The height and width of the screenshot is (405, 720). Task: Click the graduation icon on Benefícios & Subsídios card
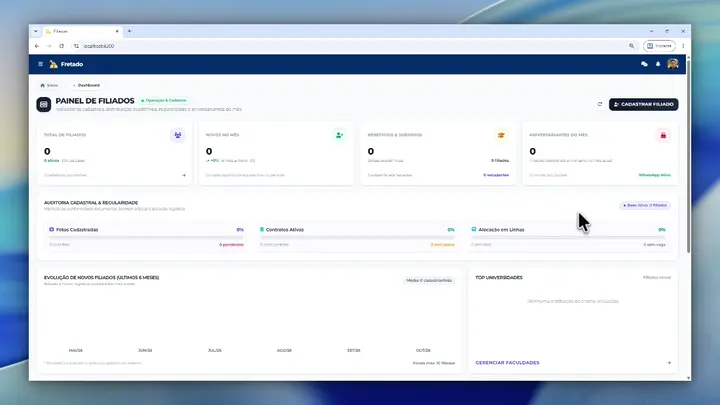tap(501, 135)
